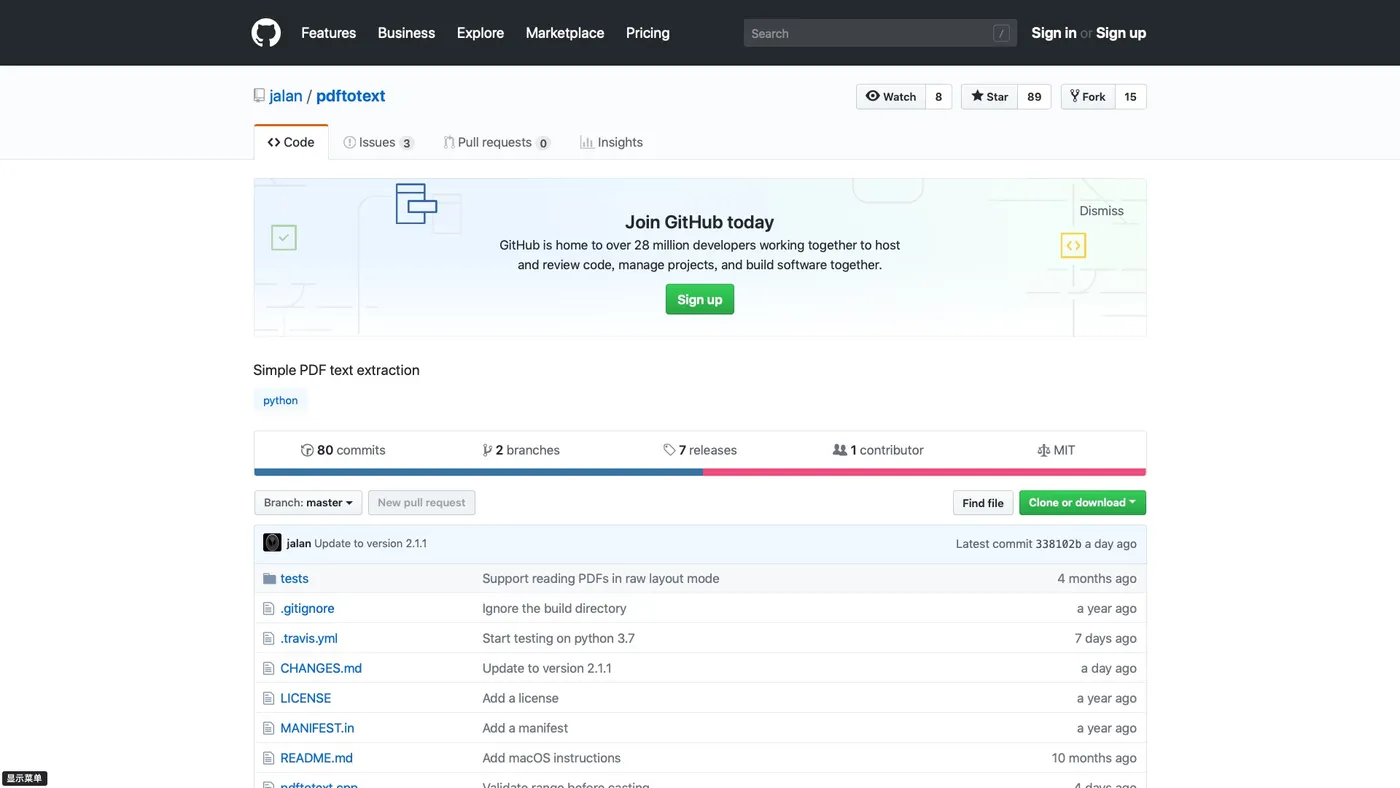1400x788 pixels.
Task: Click the New pull request button
Action: pos(421,503)
